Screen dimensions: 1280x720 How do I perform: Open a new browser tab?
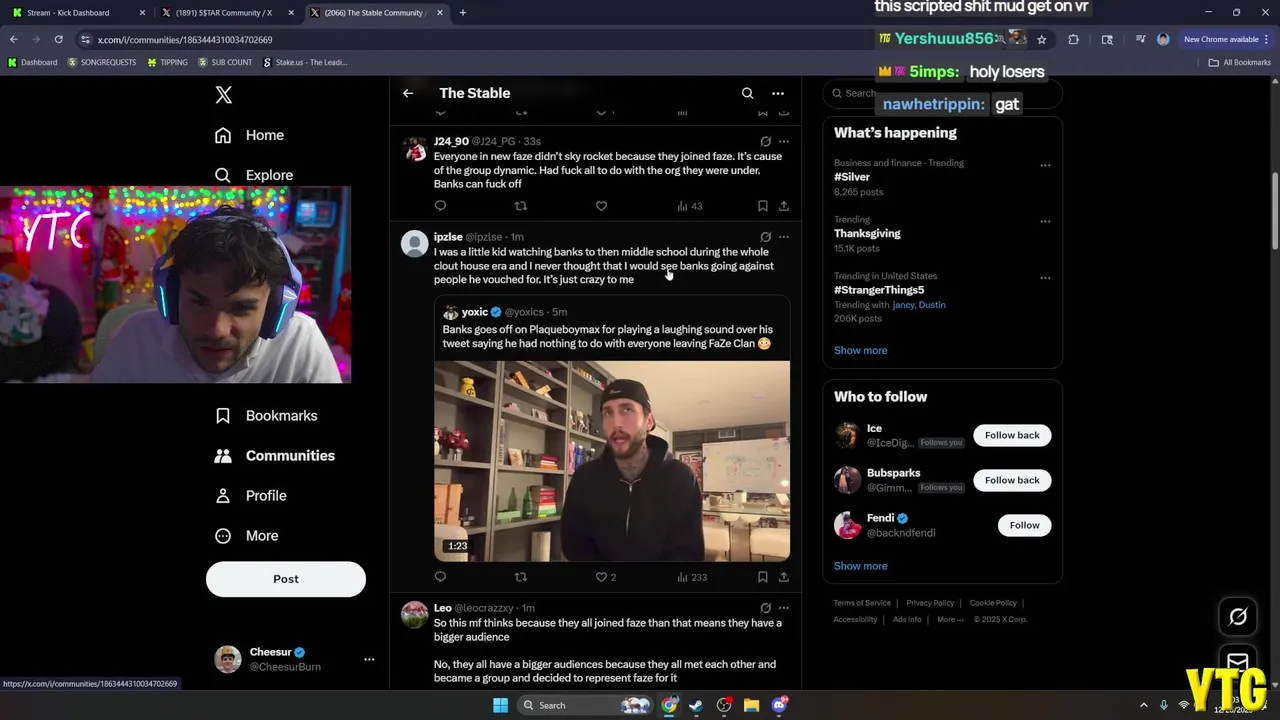click(463, 13)
